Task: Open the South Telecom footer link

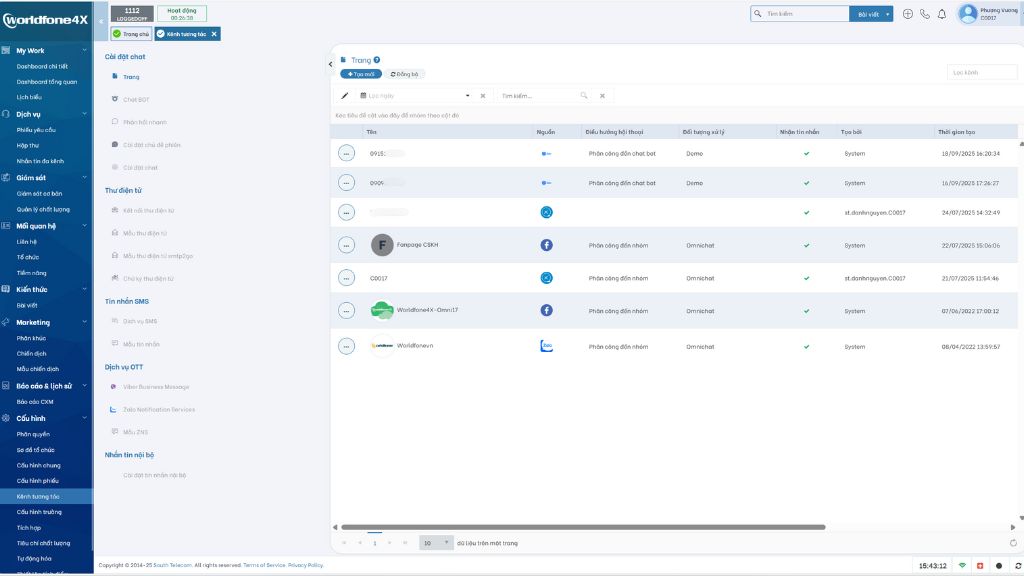Action: [x=172, y=565]
